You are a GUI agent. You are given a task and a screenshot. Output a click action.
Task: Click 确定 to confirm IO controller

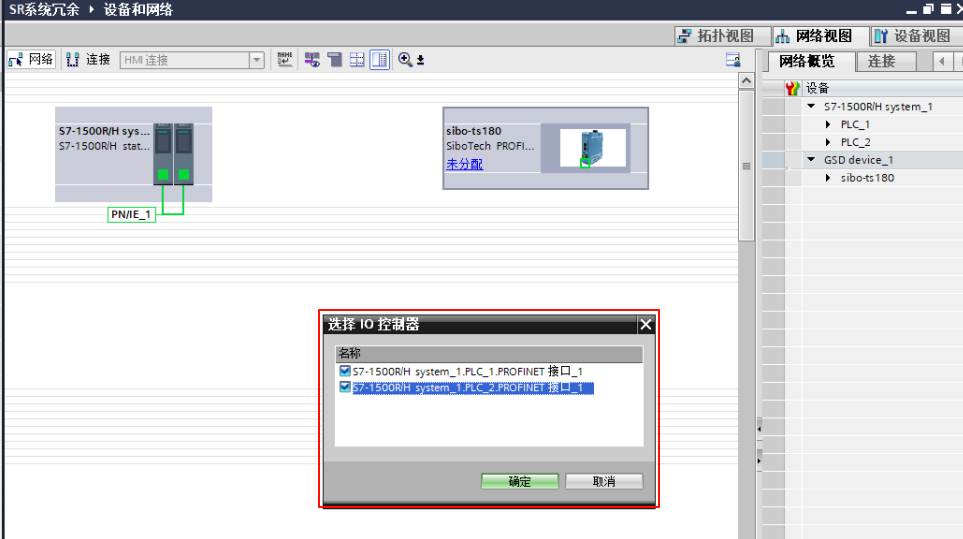pyautogui.click(x=520, y=481)
